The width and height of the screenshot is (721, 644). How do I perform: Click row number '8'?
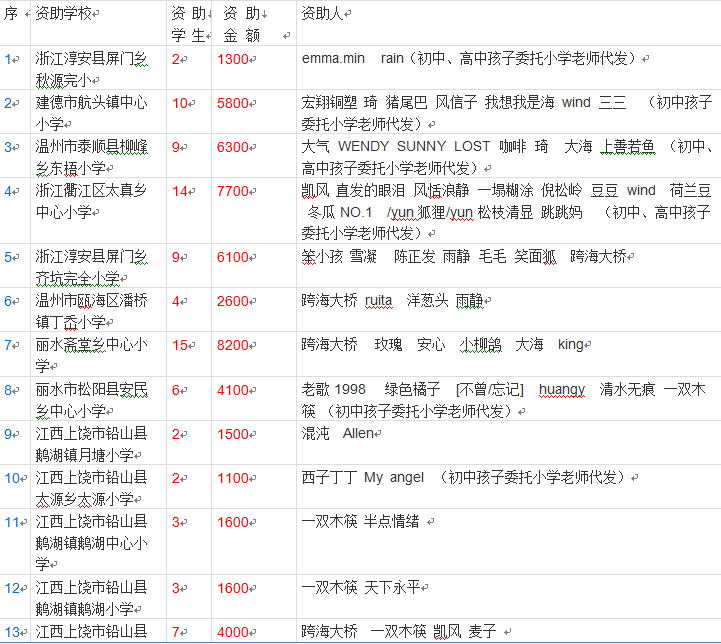point(8,390)
